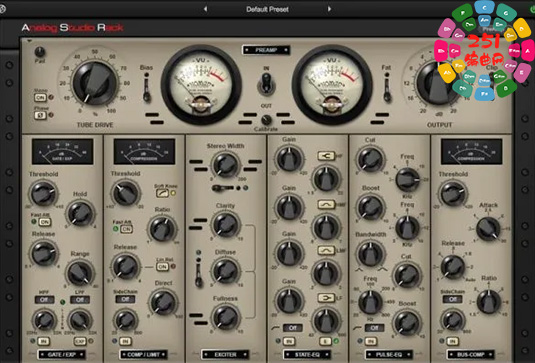Open the SideChain Off selector in Bus-Comp
535x363 pixels.
click(x=452, y=299)
